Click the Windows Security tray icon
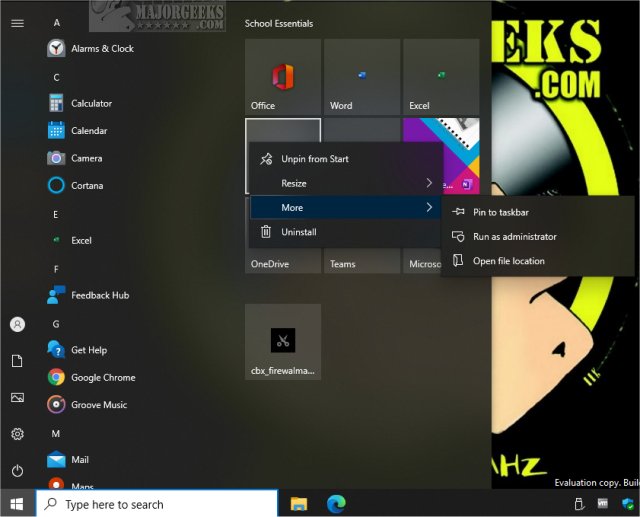Viewport: 640px width, 517px height. (628, 504)
